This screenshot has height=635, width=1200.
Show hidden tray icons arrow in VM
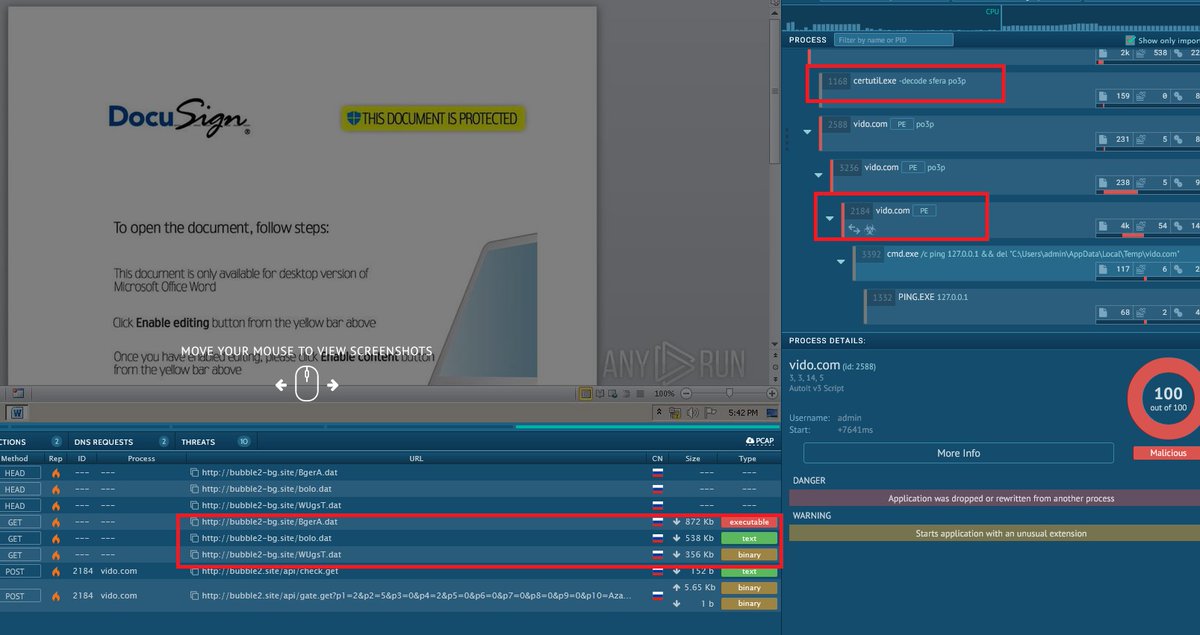[661, 412]
